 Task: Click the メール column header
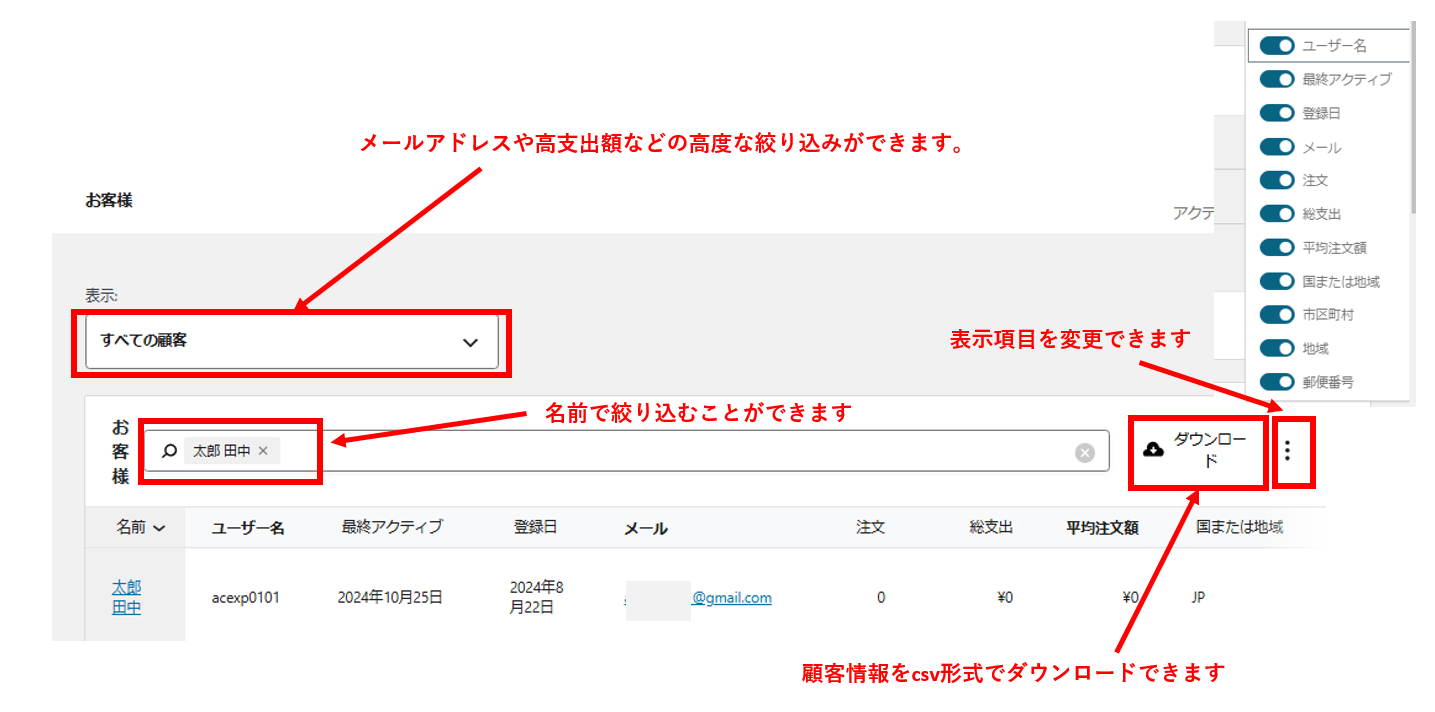pyautogui.click(x=645, y=529)
